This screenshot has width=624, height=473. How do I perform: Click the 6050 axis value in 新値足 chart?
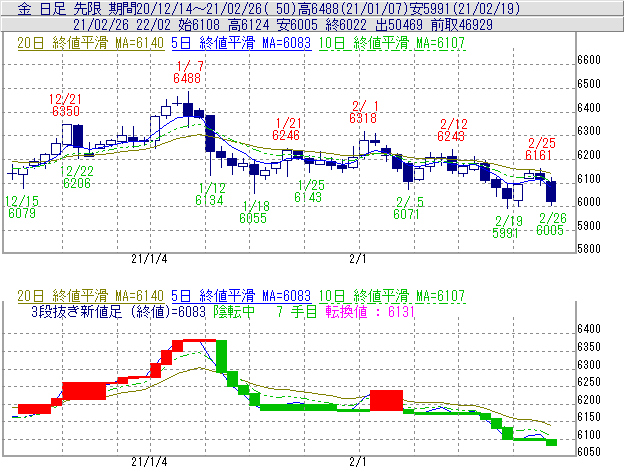589,452
